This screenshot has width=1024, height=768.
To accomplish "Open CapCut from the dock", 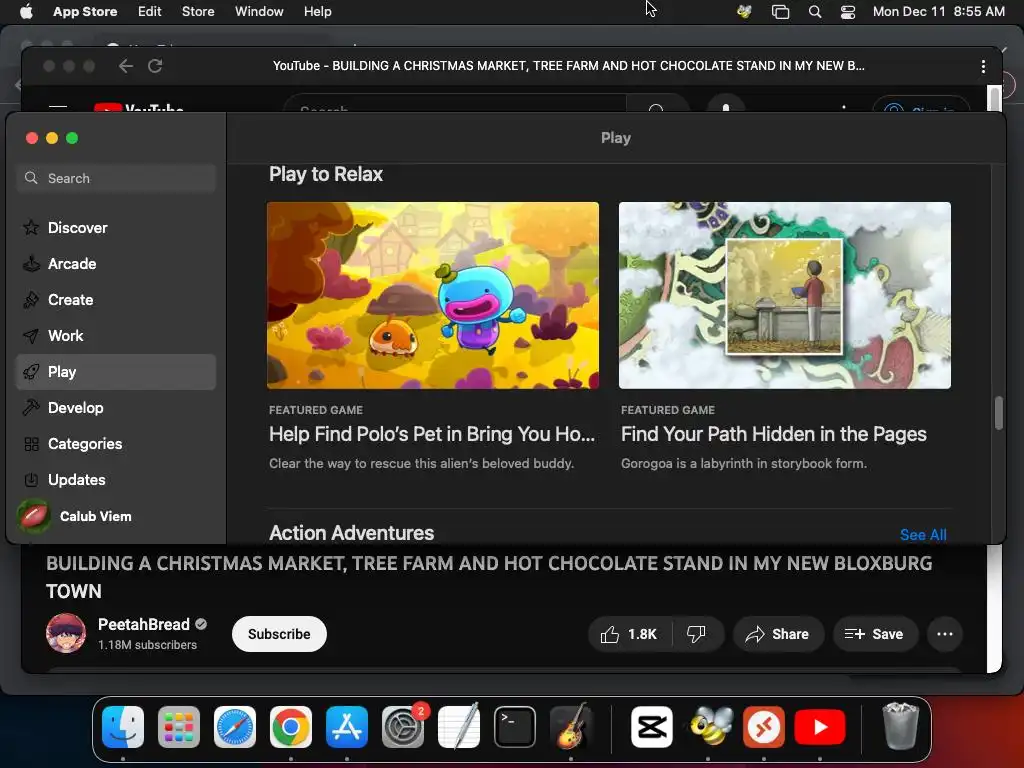I will 652,727.
